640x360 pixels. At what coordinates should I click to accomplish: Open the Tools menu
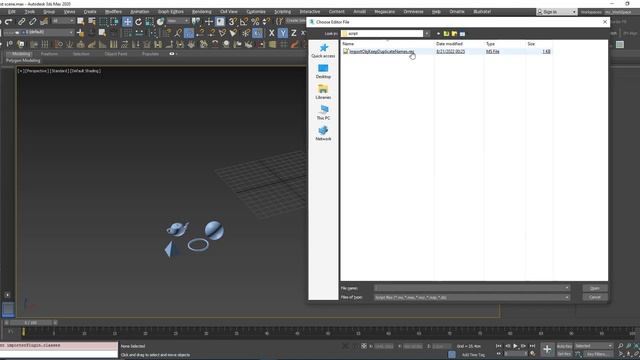29,12
